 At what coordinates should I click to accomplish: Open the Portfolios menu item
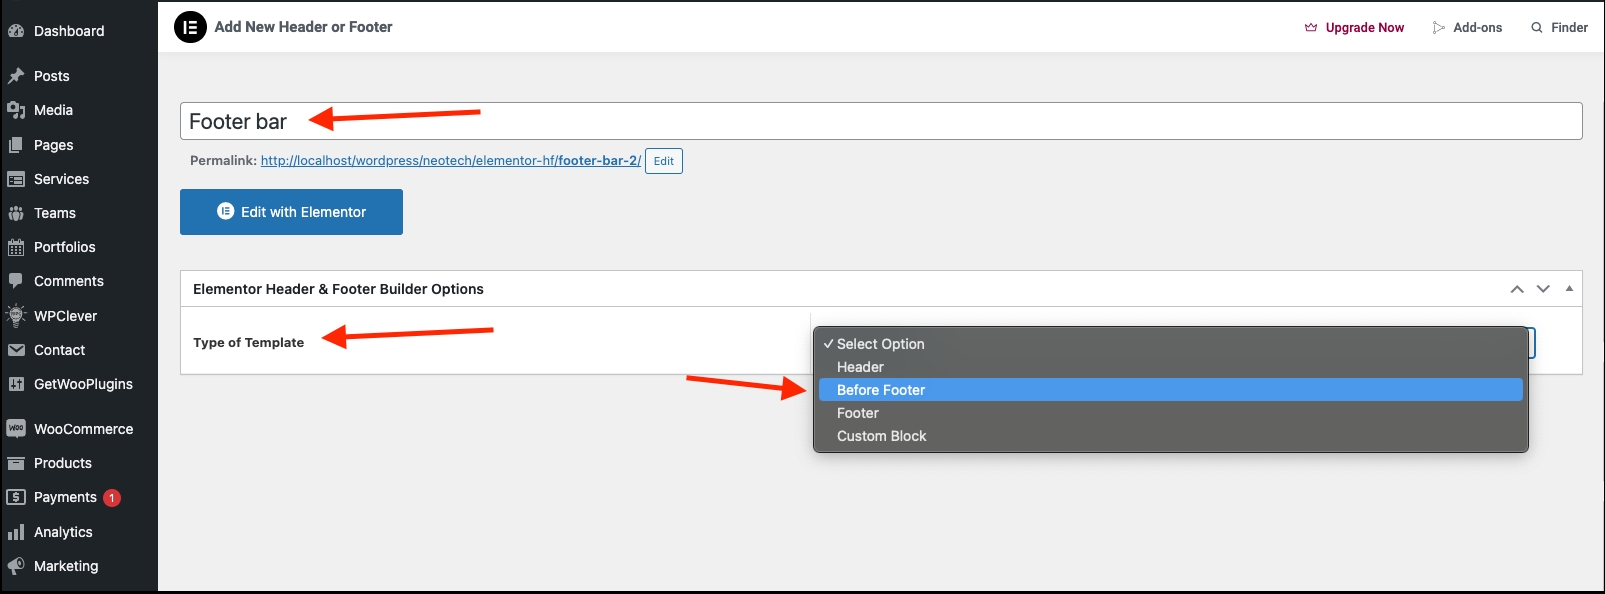[x=64, y=247]
